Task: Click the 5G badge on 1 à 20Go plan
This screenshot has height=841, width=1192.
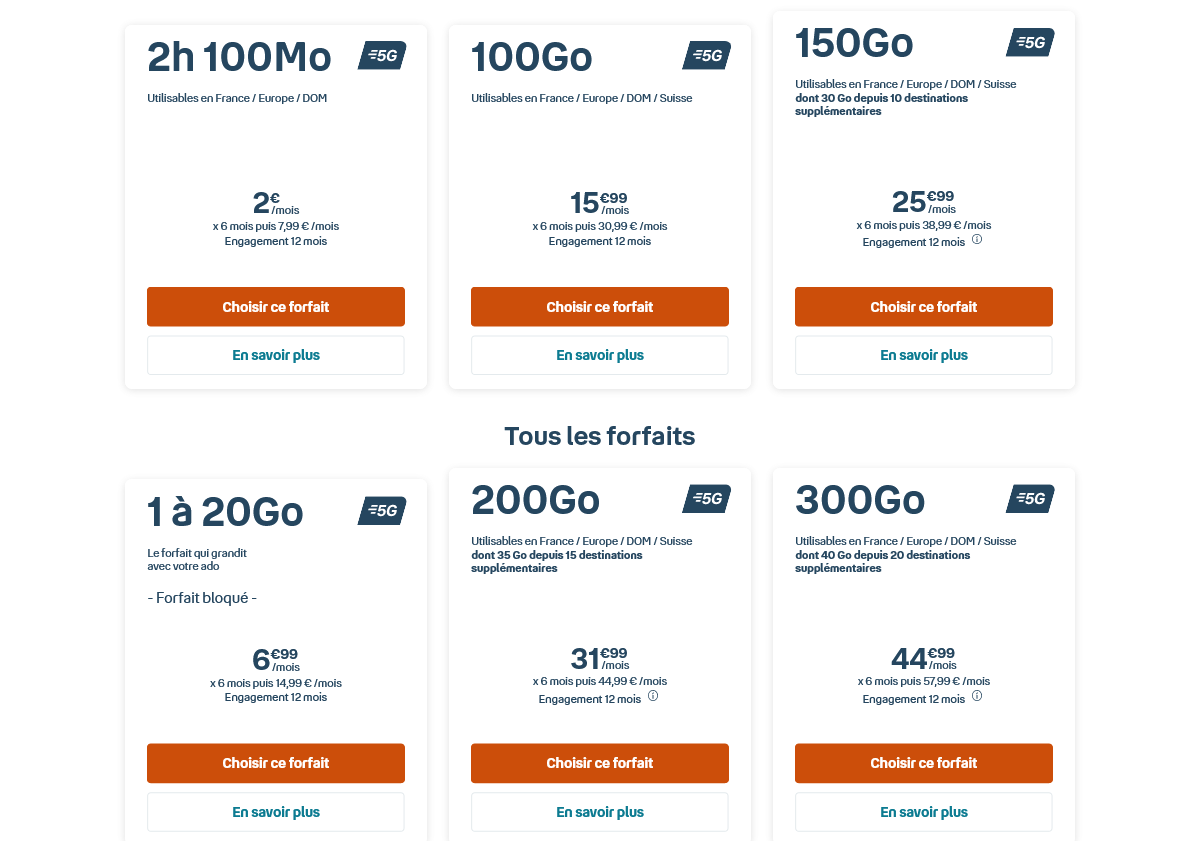Action: coord(382,511)
